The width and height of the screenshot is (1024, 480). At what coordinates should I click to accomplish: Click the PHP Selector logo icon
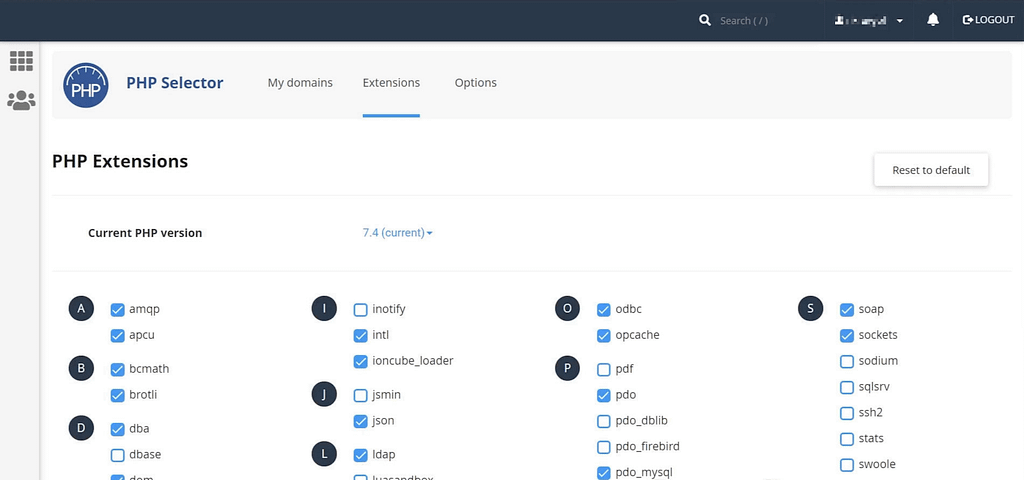[85, 84]
